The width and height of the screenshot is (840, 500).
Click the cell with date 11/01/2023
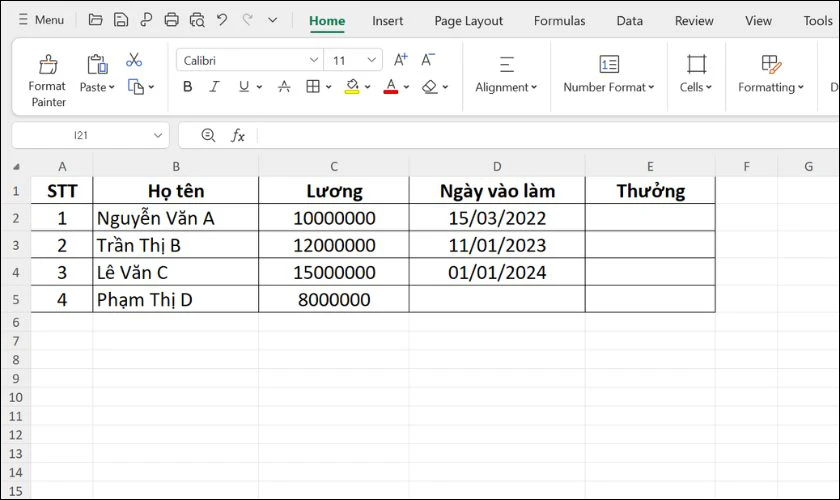pyautogui.click(x=497, y=245)
